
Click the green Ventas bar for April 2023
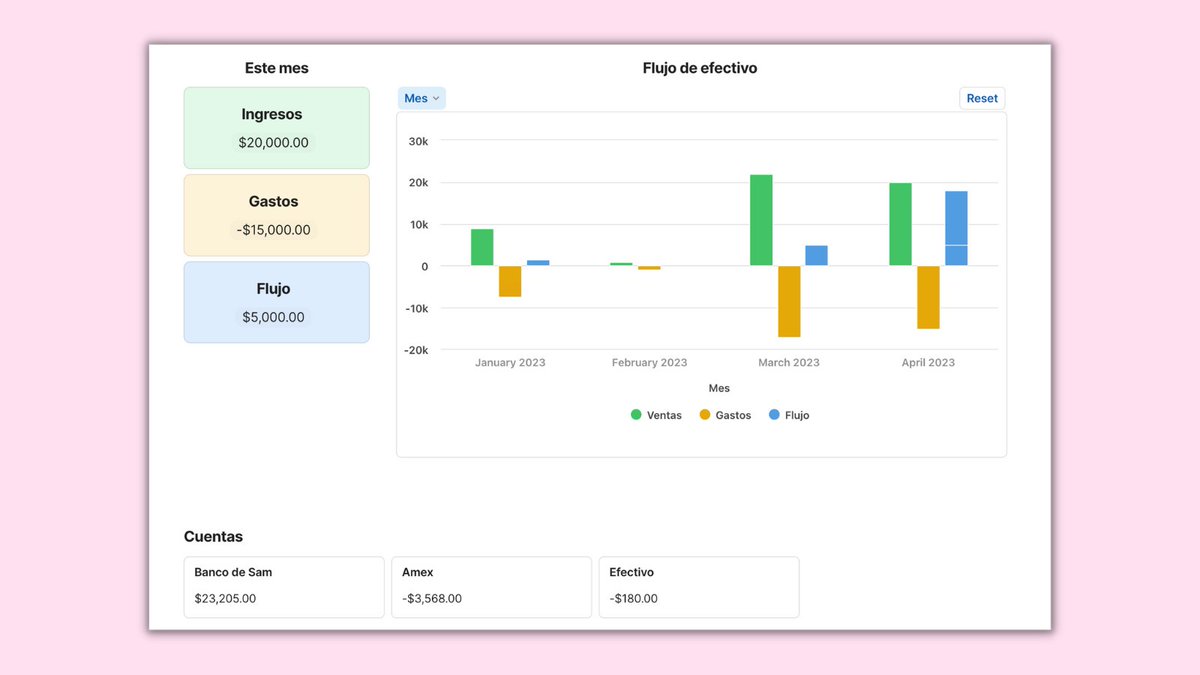tap(900, 224)
